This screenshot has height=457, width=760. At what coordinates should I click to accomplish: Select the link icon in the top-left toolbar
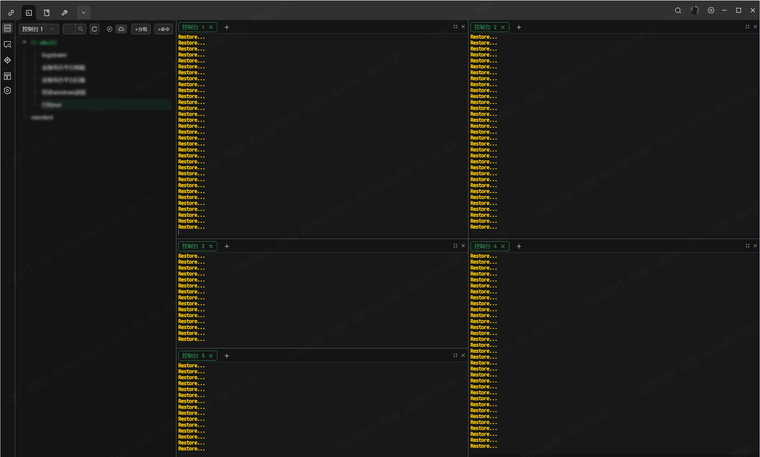point(10,12)
